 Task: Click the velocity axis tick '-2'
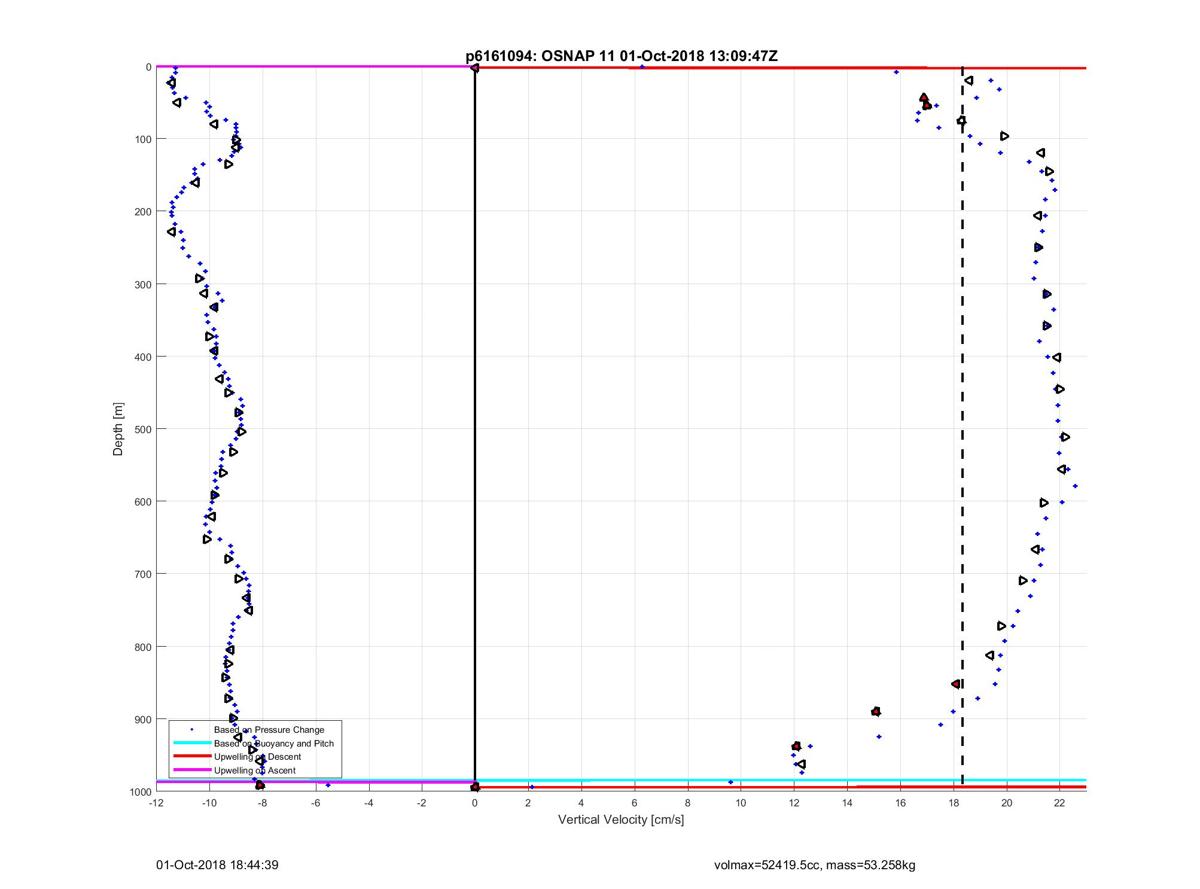[x=421, y=802]
